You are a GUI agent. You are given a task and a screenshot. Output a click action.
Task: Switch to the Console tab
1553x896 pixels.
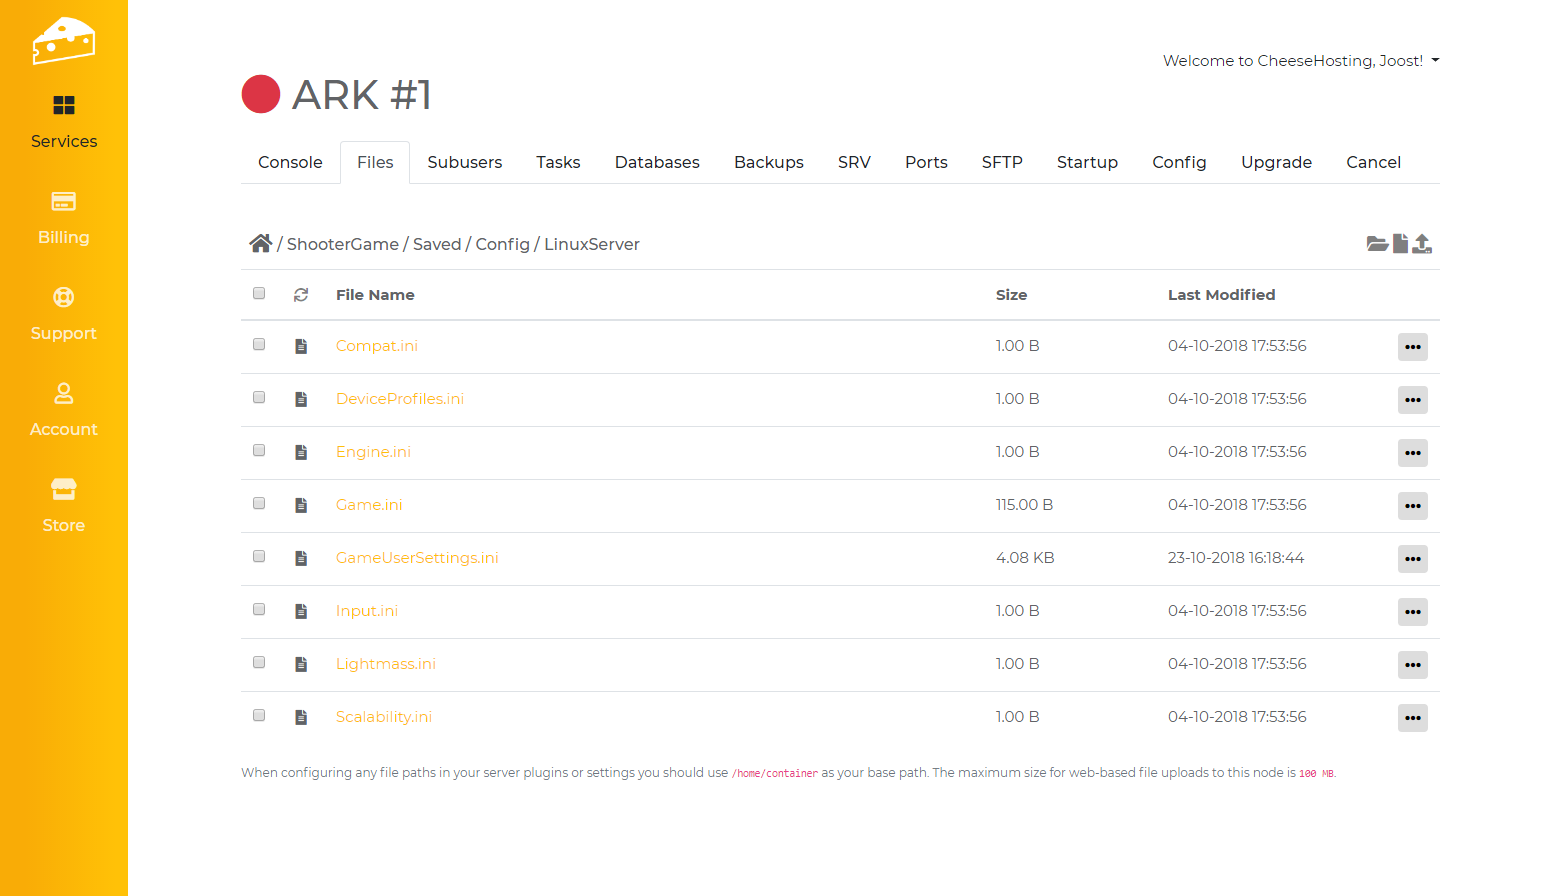click(290, 162)
